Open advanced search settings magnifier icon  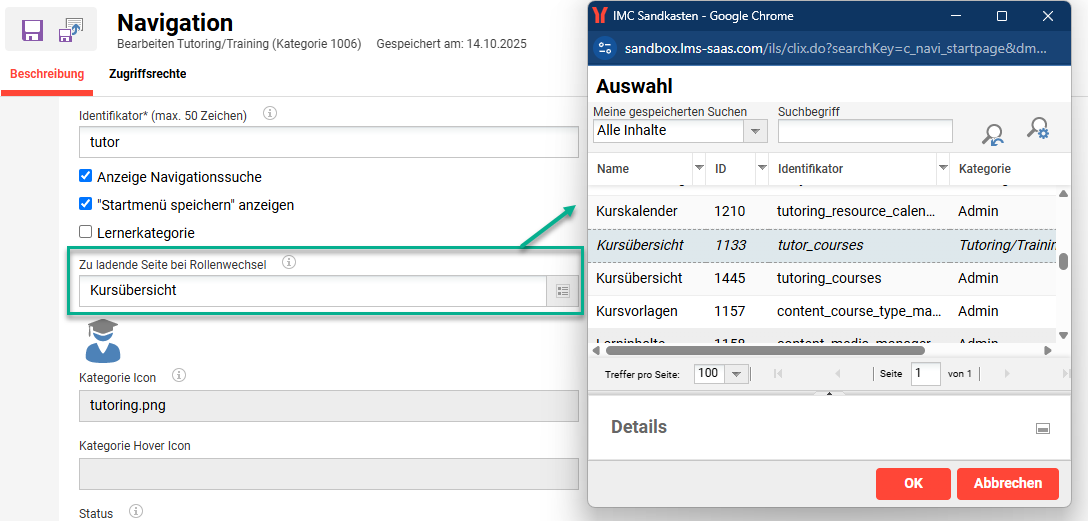(1038, 129)
